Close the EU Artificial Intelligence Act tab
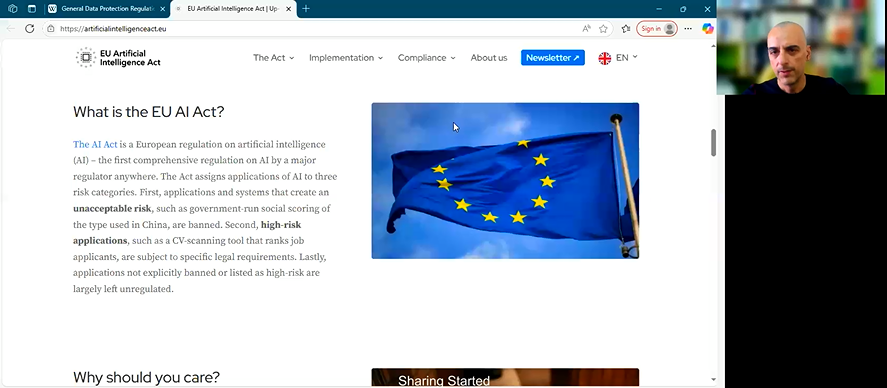This screenshot has width=887, height=388. [288, 9]
